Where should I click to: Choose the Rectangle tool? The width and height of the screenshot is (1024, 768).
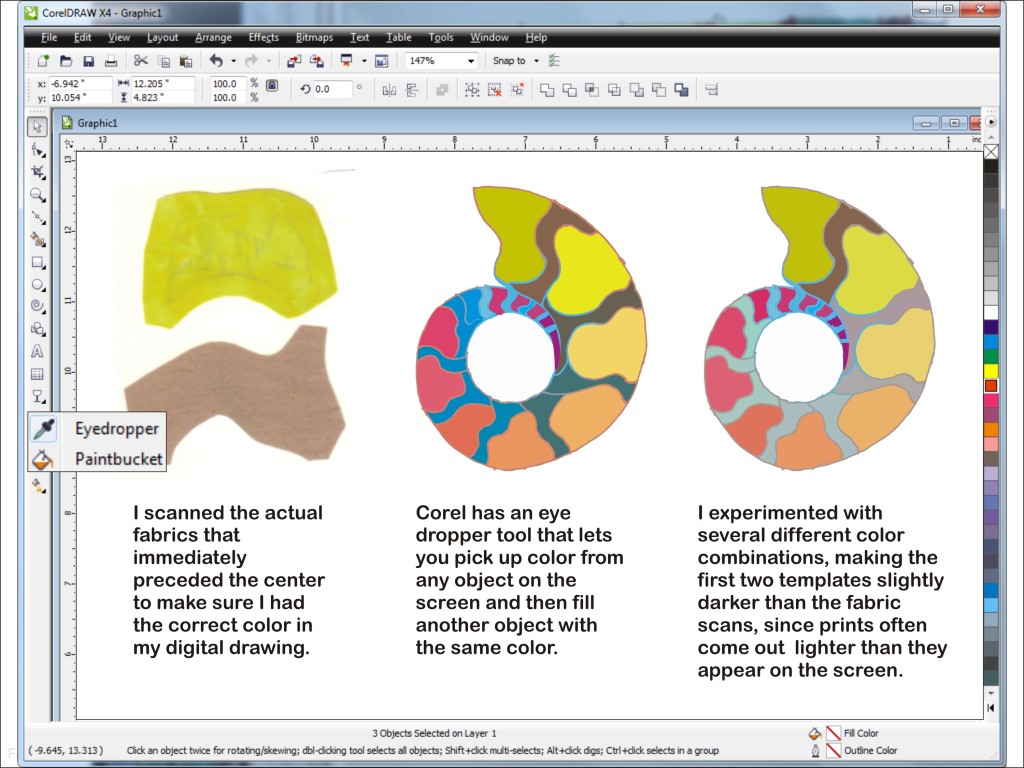37,263
